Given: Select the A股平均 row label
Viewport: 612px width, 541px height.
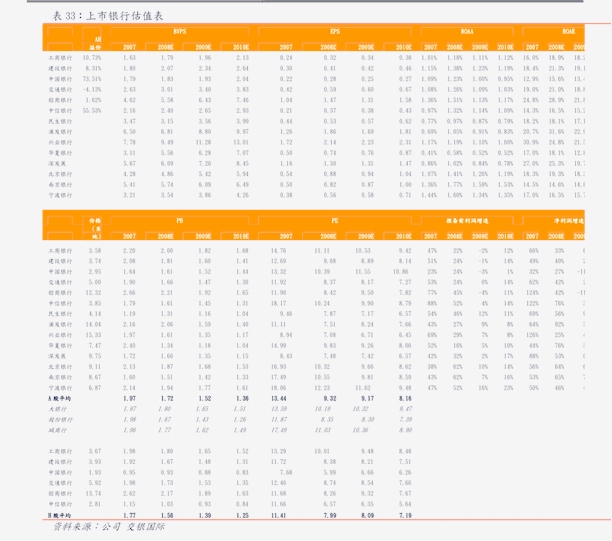Looking at the screenshot, I should pos(62,398).
